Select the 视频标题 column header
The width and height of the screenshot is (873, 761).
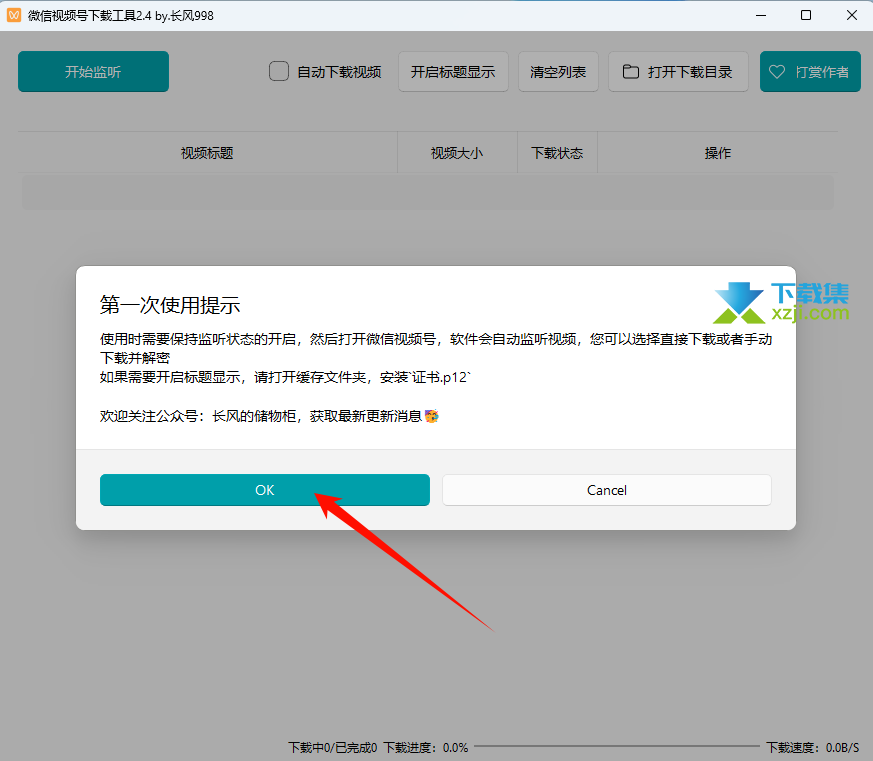point(207,153)
